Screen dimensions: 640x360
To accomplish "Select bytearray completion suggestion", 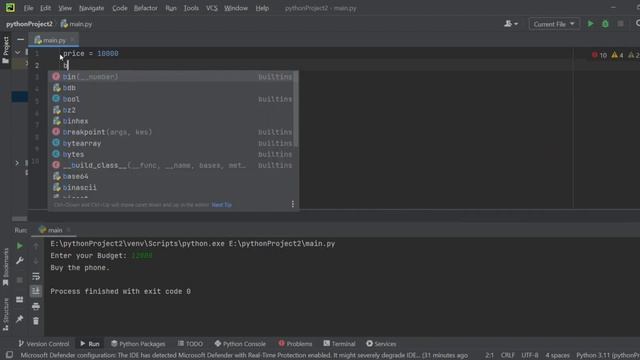I will 171,143.
